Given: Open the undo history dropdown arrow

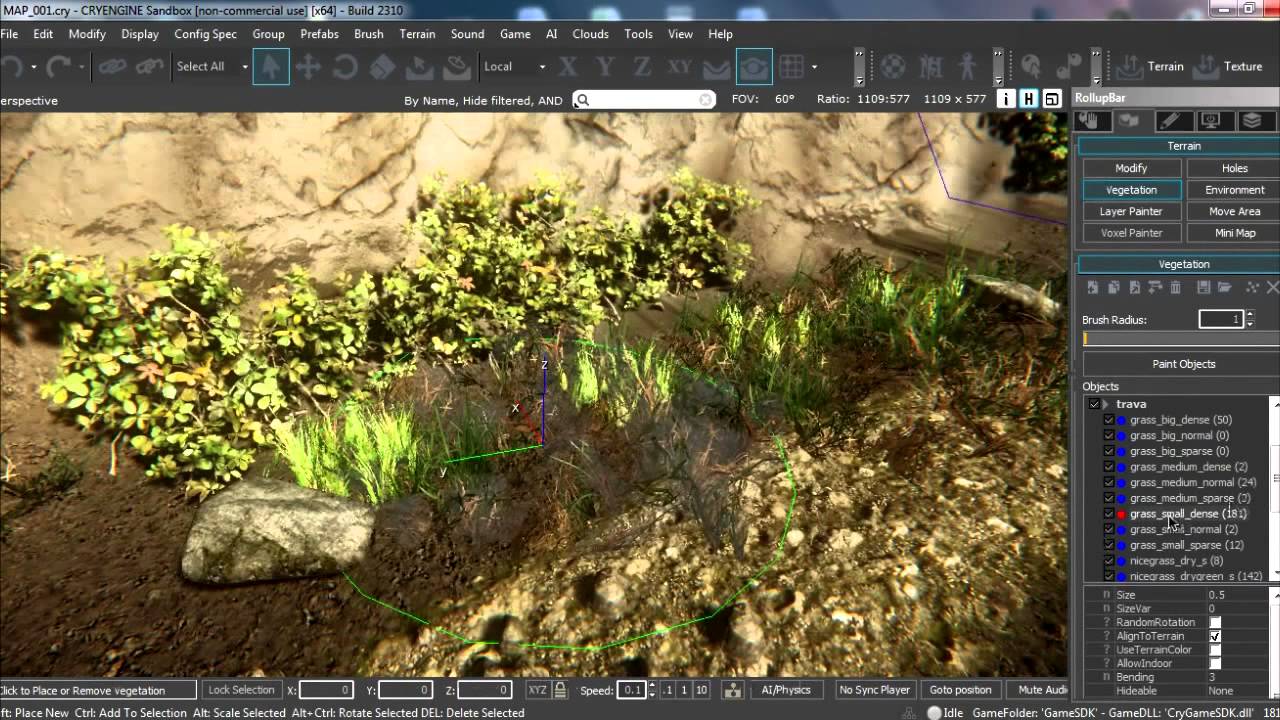Looking at the screenshot, I should (33, 67).
